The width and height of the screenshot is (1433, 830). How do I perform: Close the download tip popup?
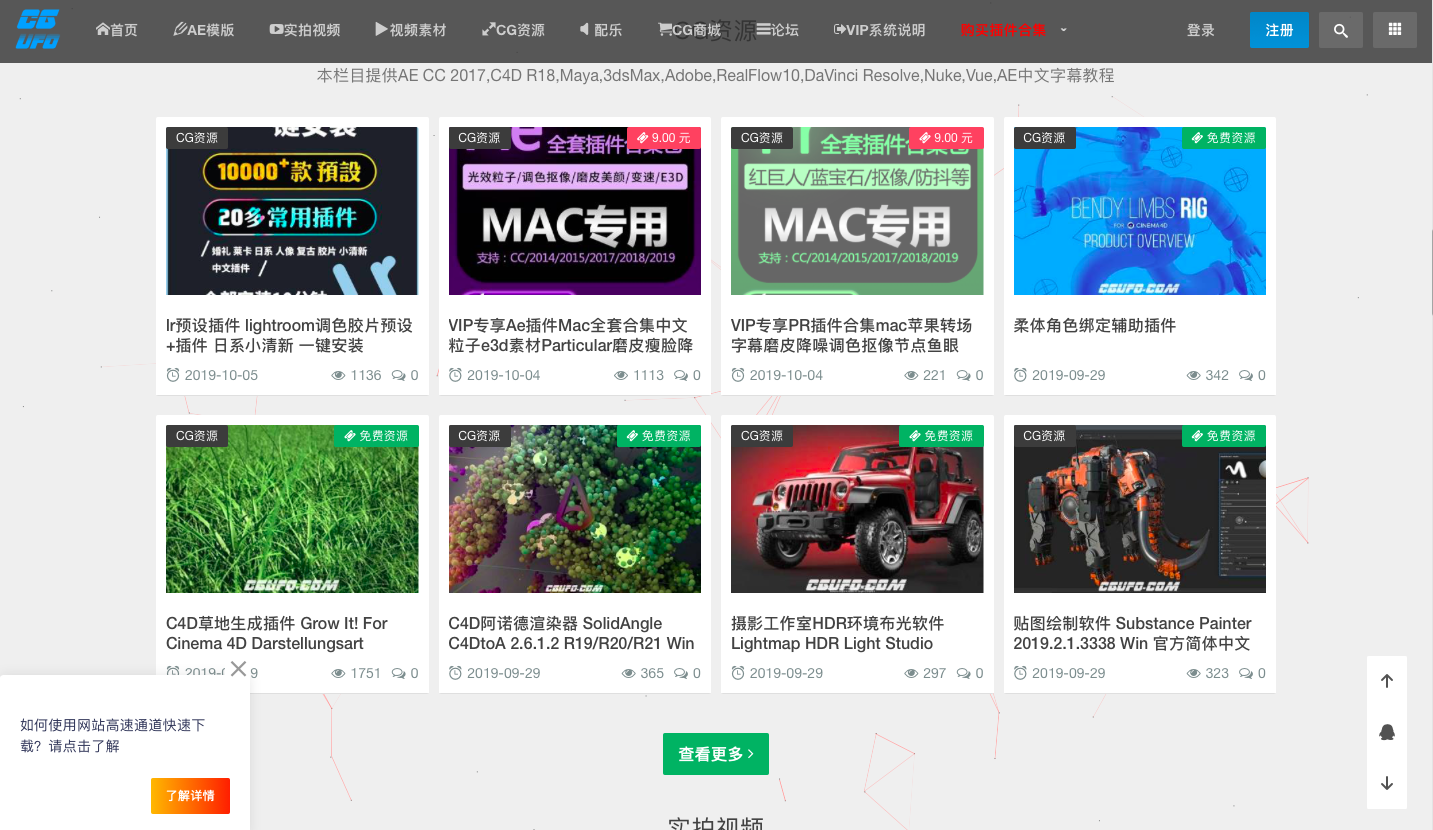click(238, 668)
